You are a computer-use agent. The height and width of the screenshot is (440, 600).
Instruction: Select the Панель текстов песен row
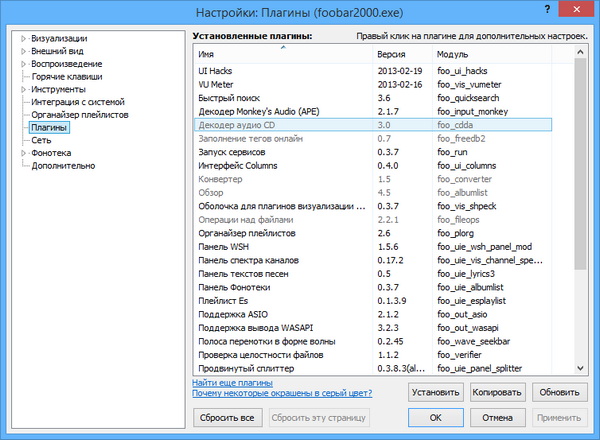click(x=373, y=274)
